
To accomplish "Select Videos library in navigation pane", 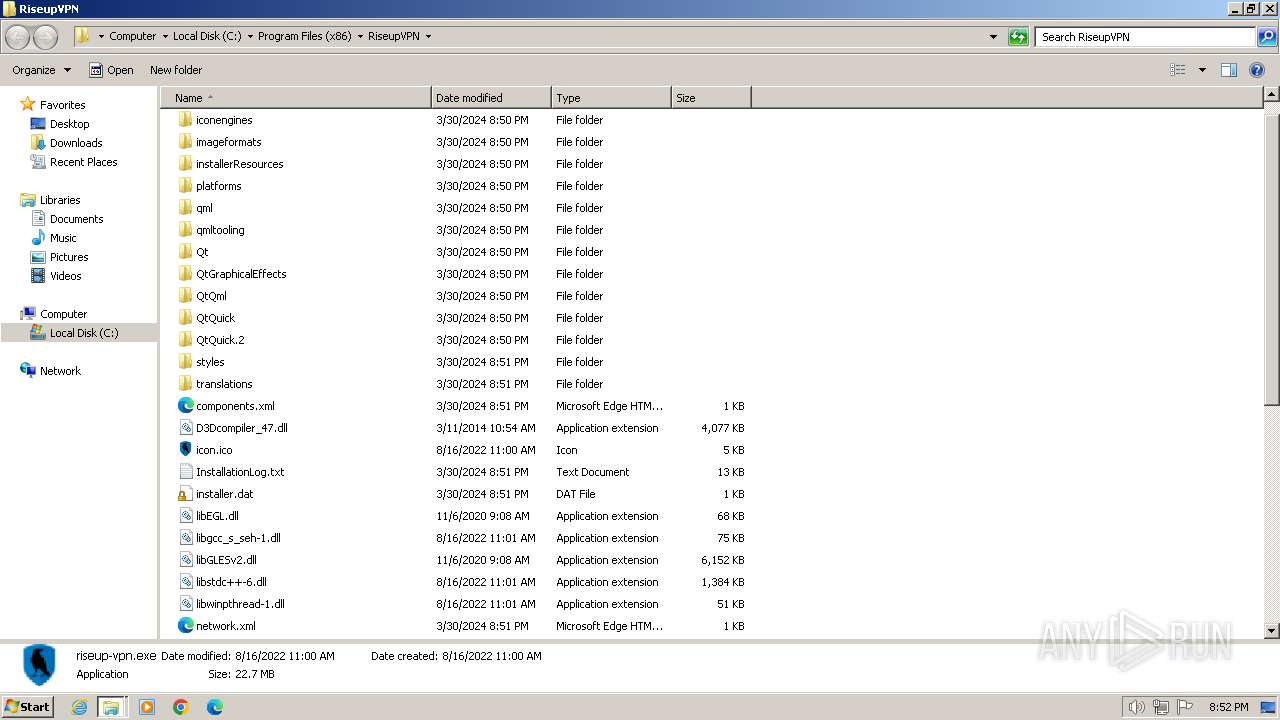I will tap(66, 276).
